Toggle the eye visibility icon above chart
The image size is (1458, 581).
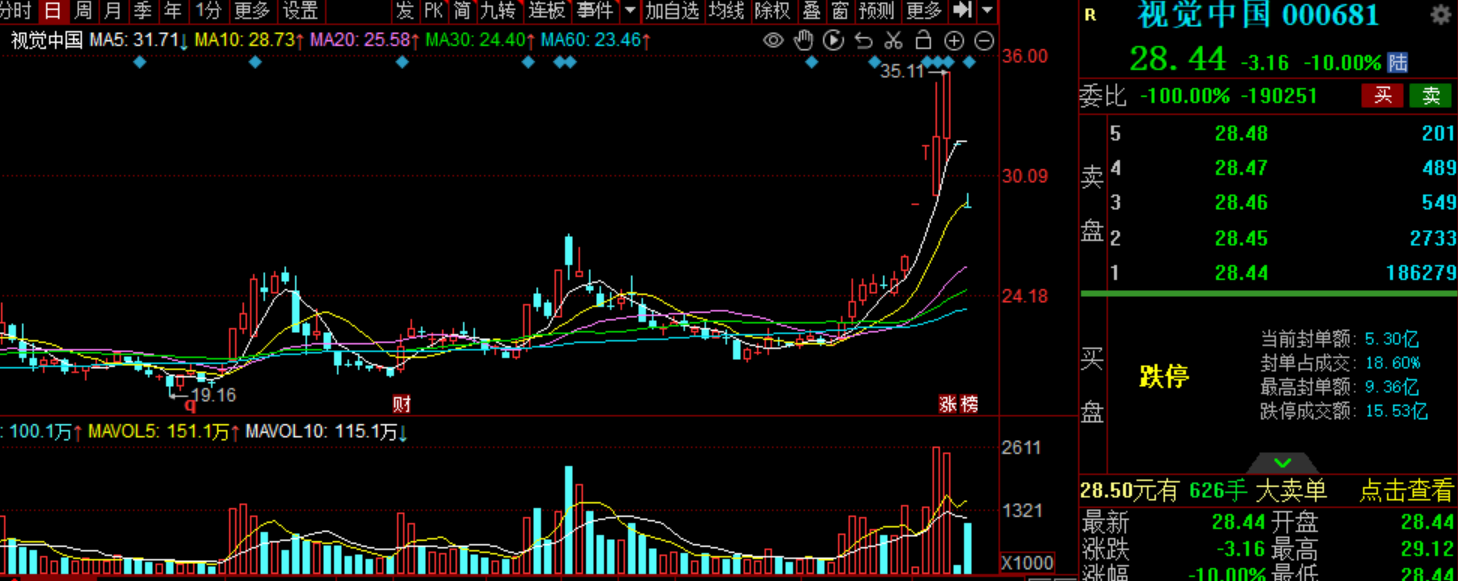[x=773, y=40]
